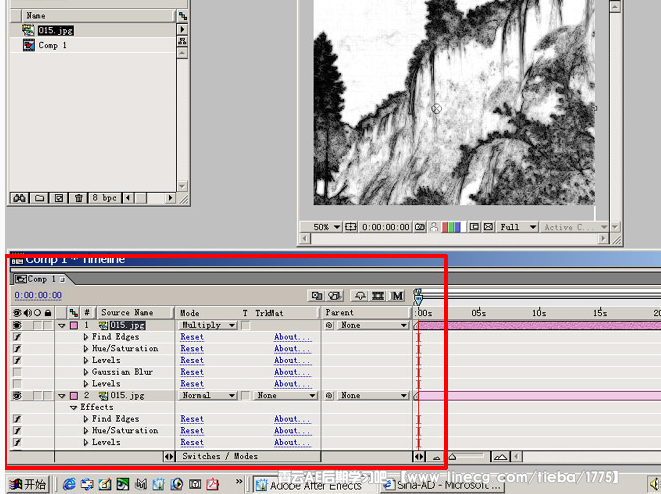The width and height of the screenshot is (661, 494).
Task: Click the viewer horizontal scrollbar left arrow
Action: click(305, 239)
